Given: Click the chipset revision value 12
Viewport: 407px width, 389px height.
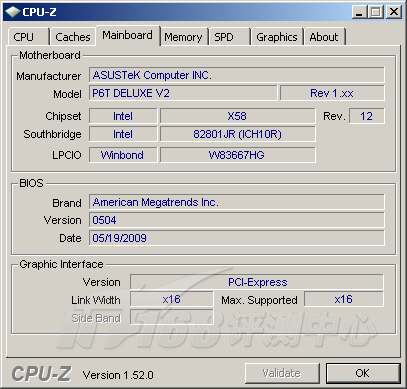Looking at the screenshot, I should [366, 116].
